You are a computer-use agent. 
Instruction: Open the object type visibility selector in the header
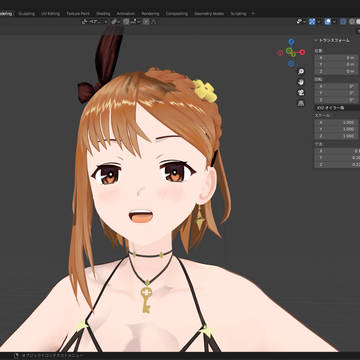tap(301, 22)
